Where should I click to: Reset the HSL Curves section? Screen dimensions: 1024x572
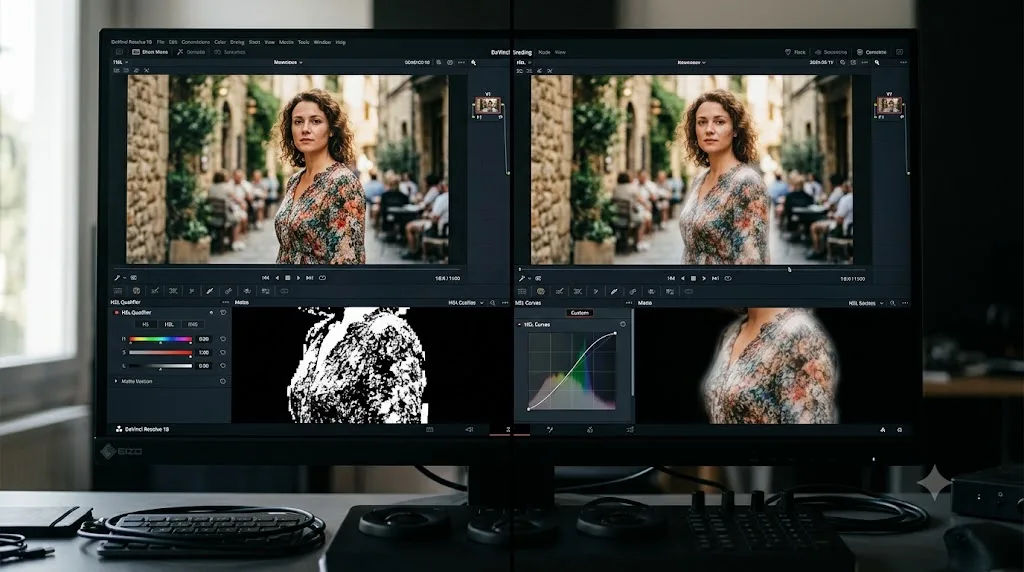[622, 325]
